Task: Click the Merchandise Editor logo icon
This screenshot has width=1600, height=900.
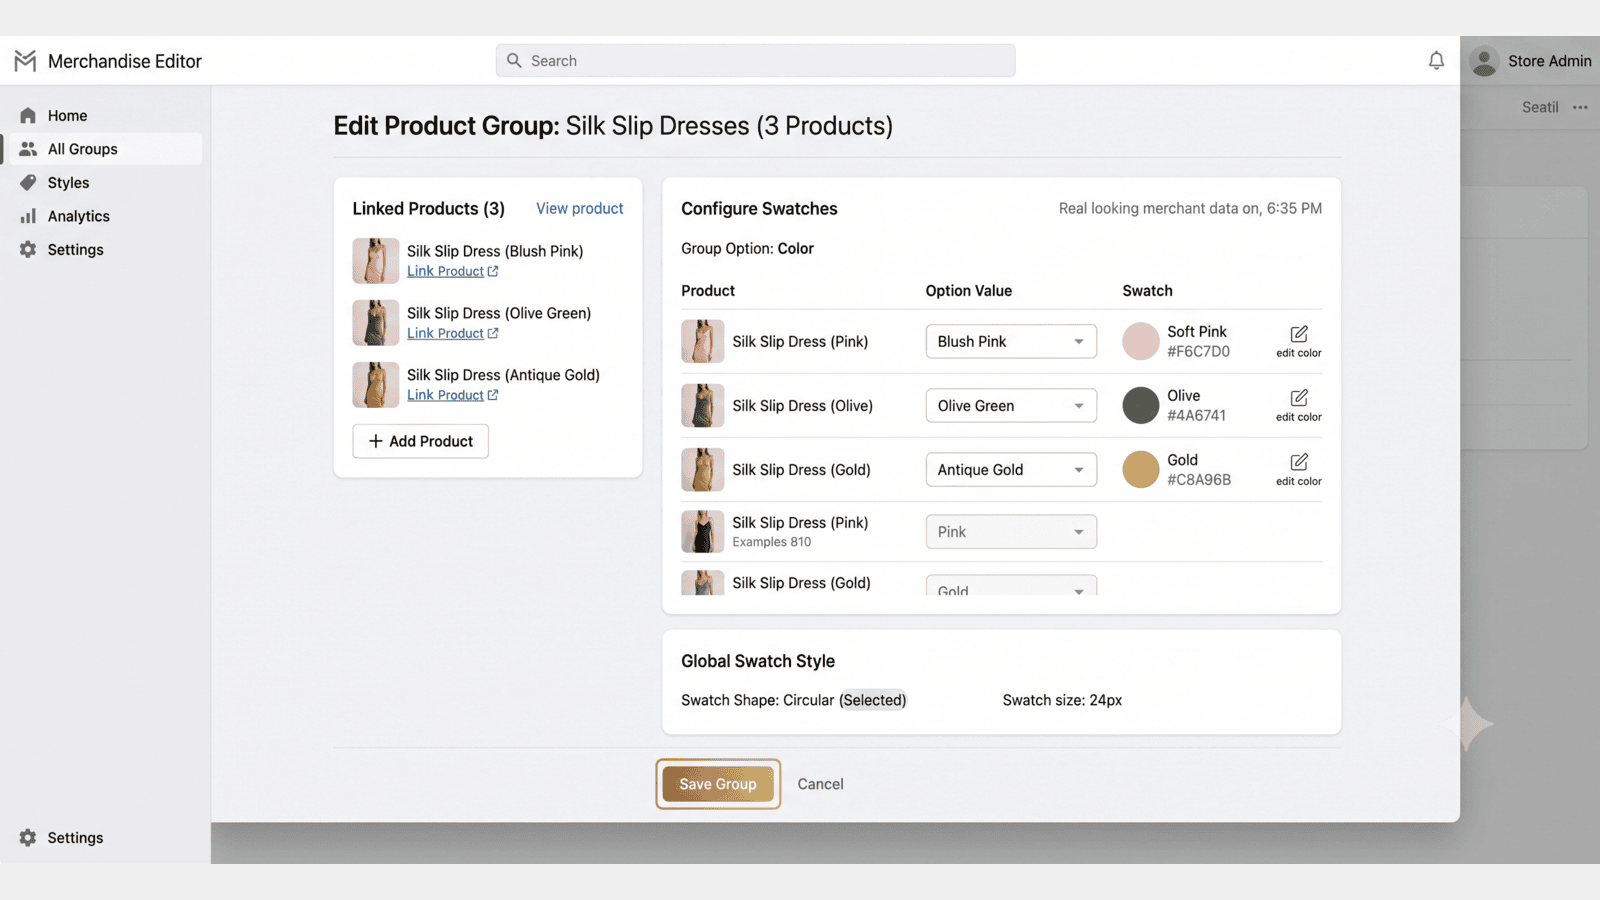Action: point(25,61)
